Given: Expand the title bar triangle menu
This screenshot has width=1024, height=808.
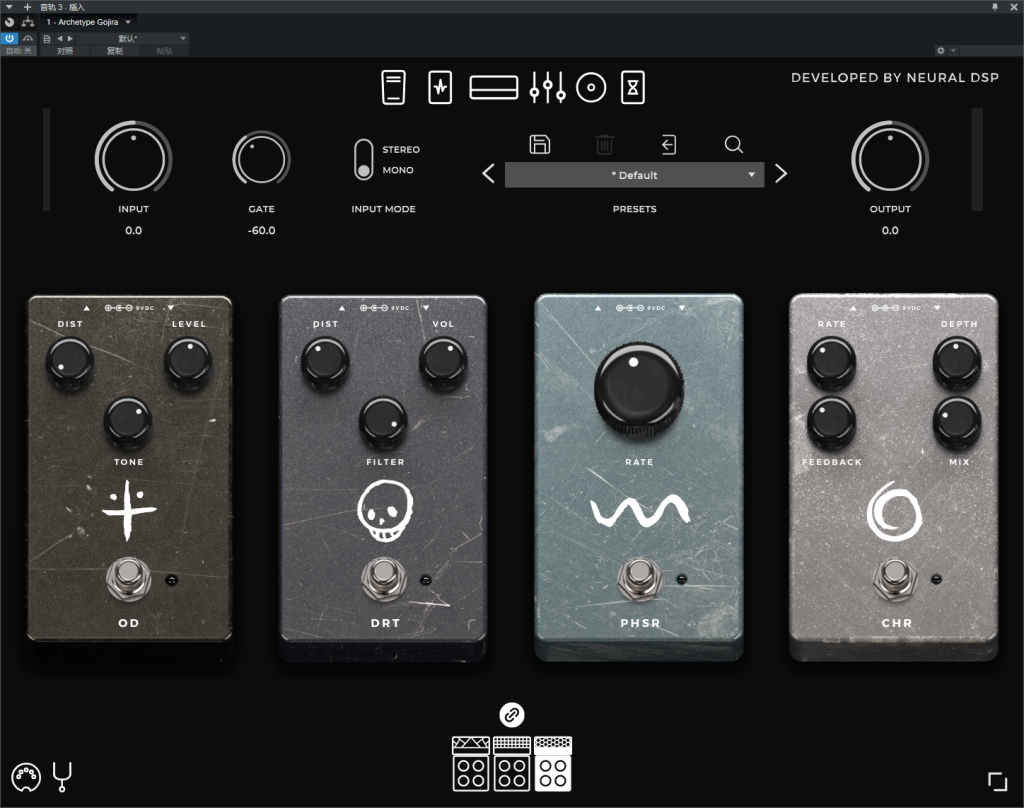Looking at the screenshot, I should [x=9, y=7].
